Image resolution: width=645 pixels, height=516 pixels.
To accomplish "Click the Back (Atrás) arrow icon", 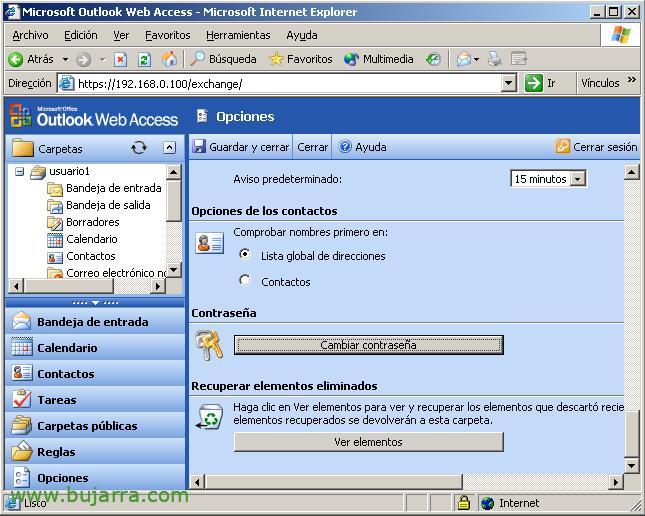I will (x=16, y=59).
